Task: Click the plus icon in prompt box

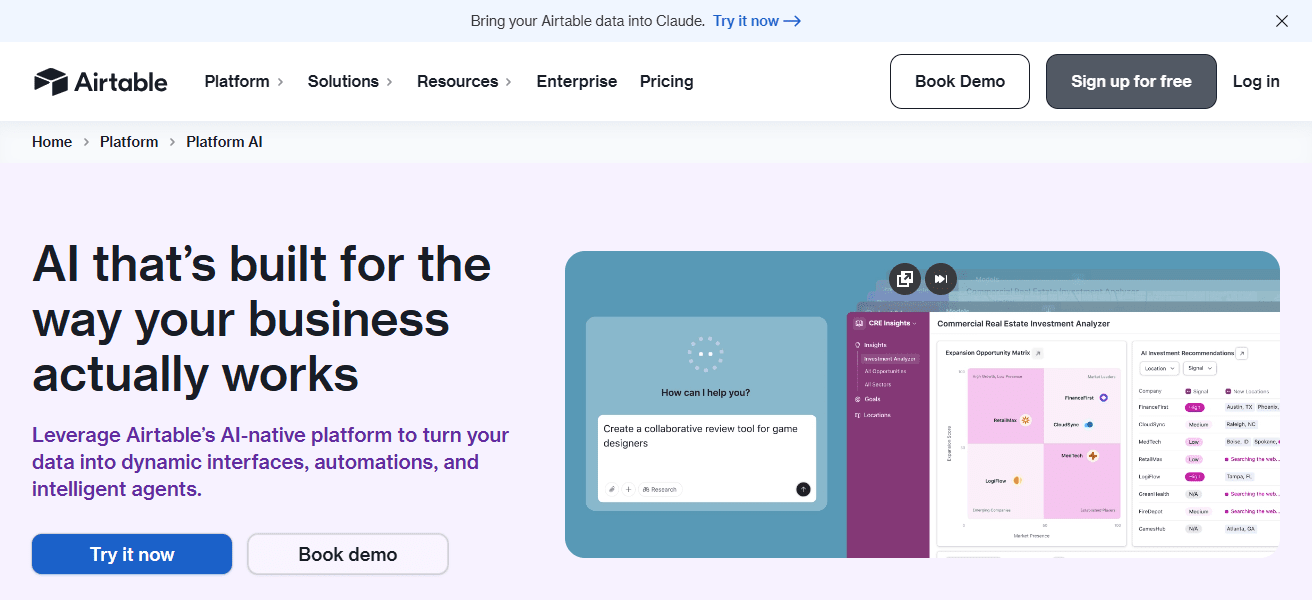Action: 629,489
